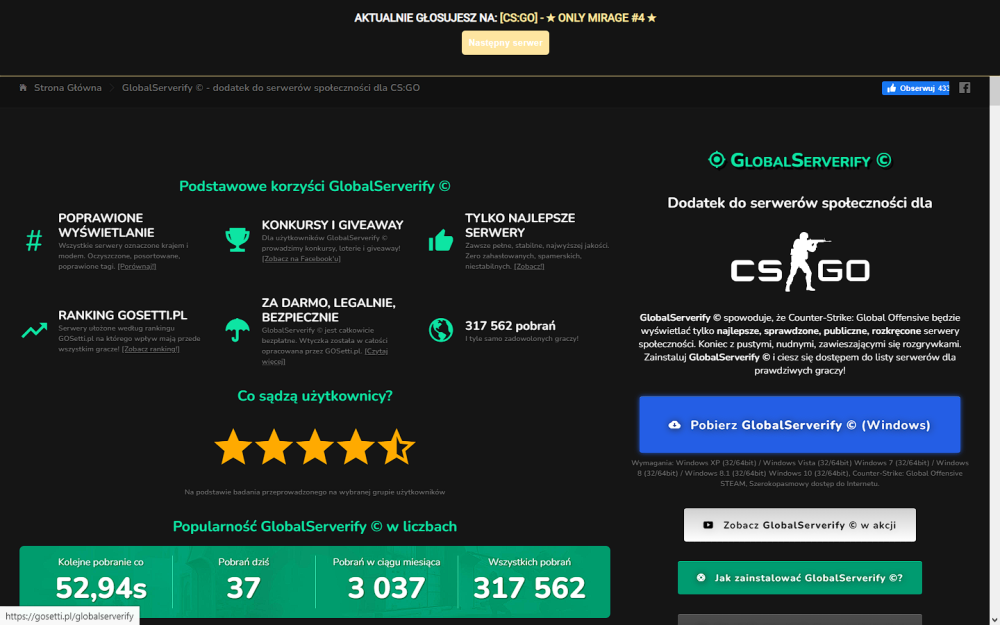This screenshot has width=1000, height=625.
Task: Click the half-filled fifth rating star
Action: [x=396, y=447]
